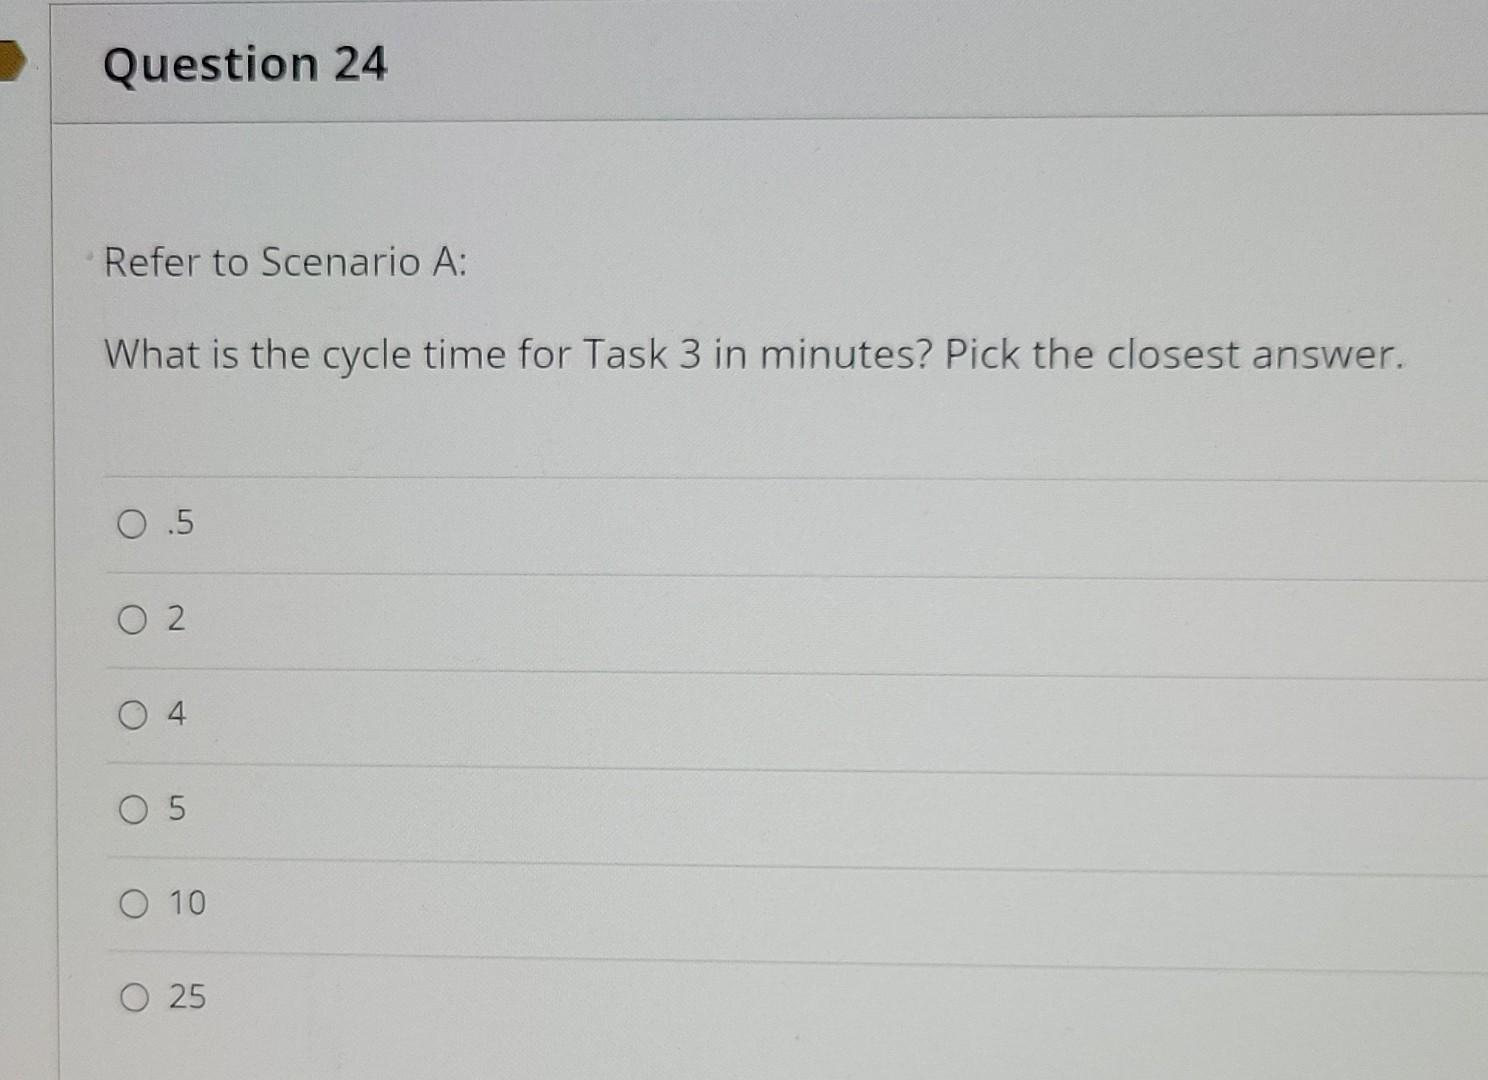Click the .5 answer label text
The height and width of the screenshot is (1080, 1488).
pos(180,522)
